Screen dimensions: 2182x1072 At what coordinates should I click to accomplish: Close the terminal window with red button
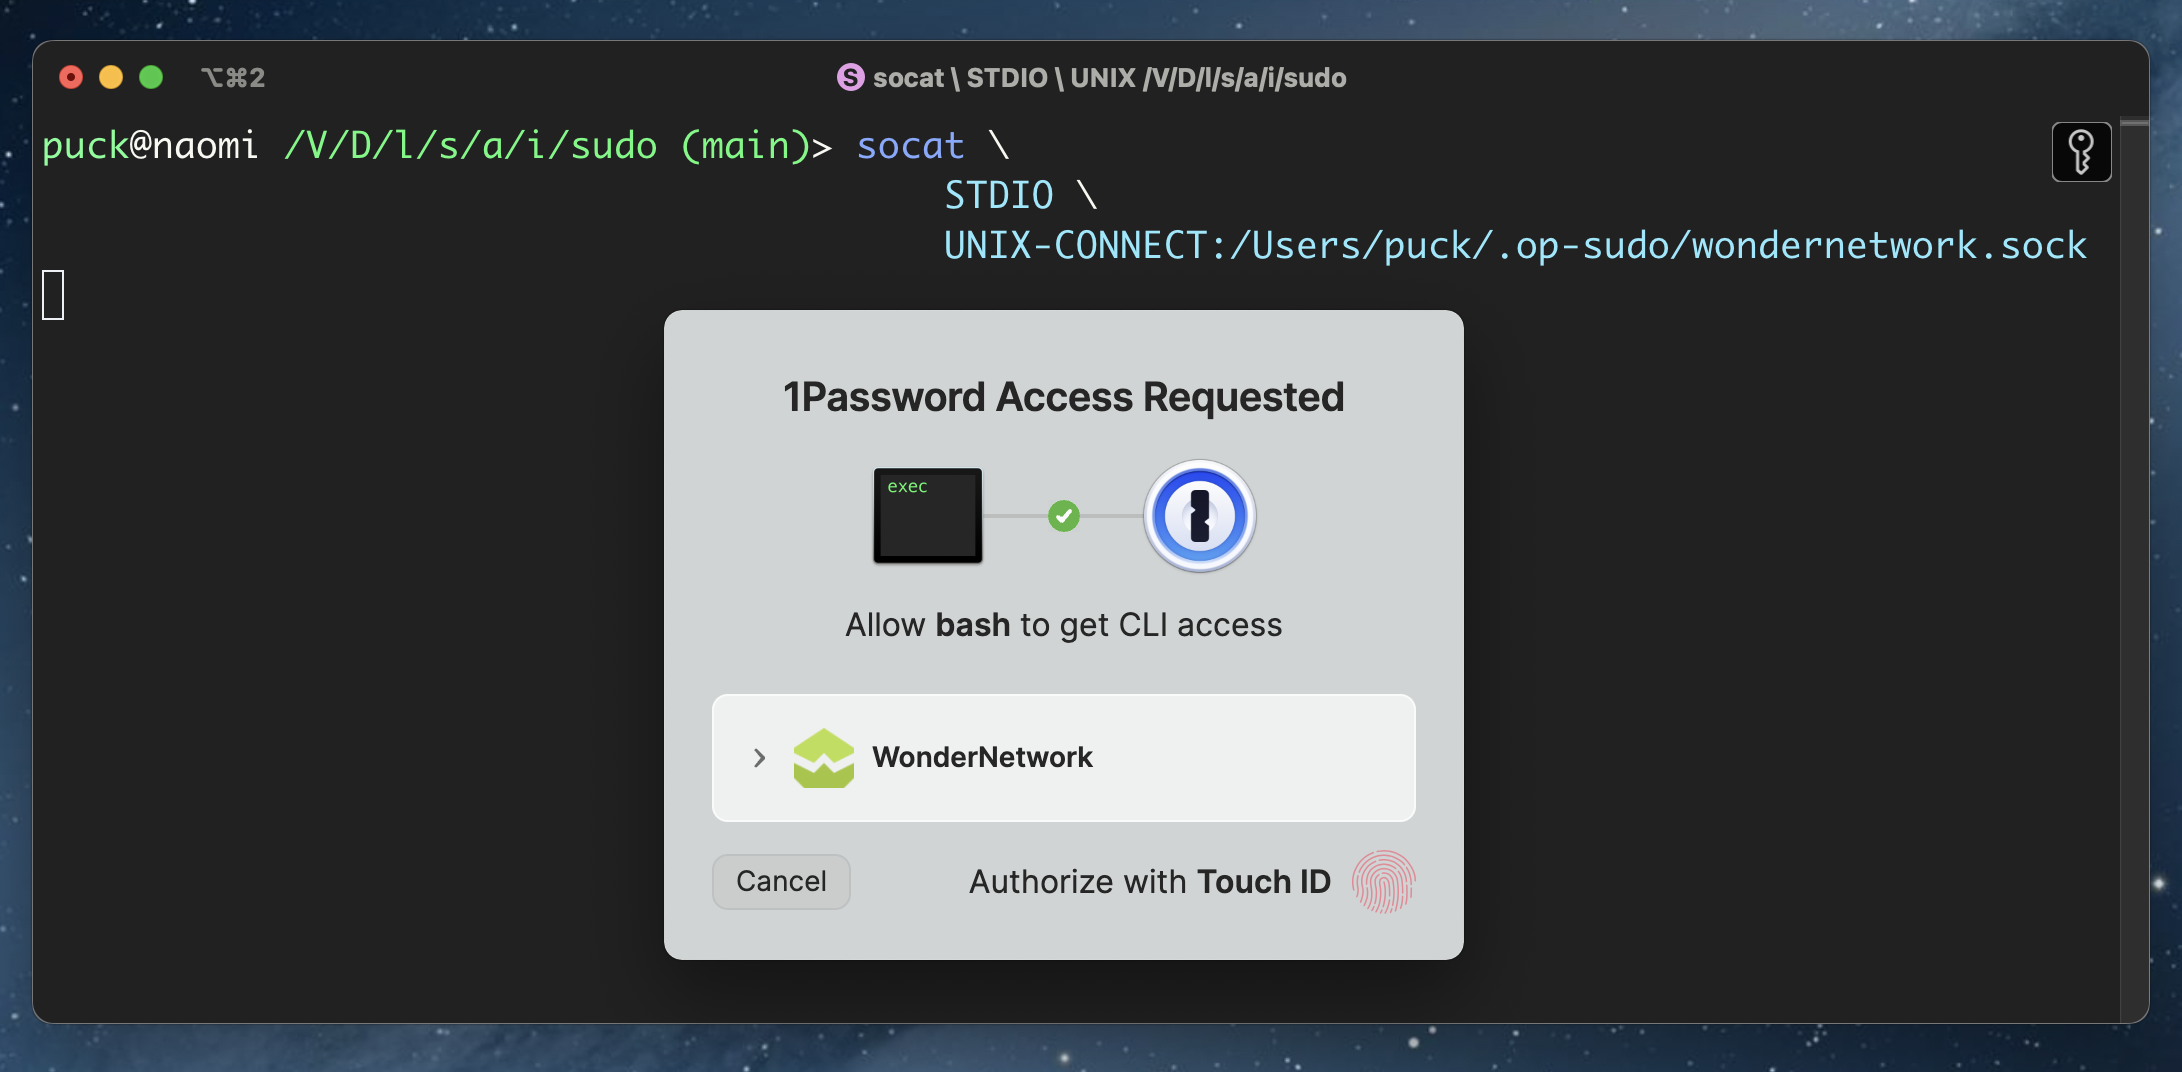coord(71,77)
